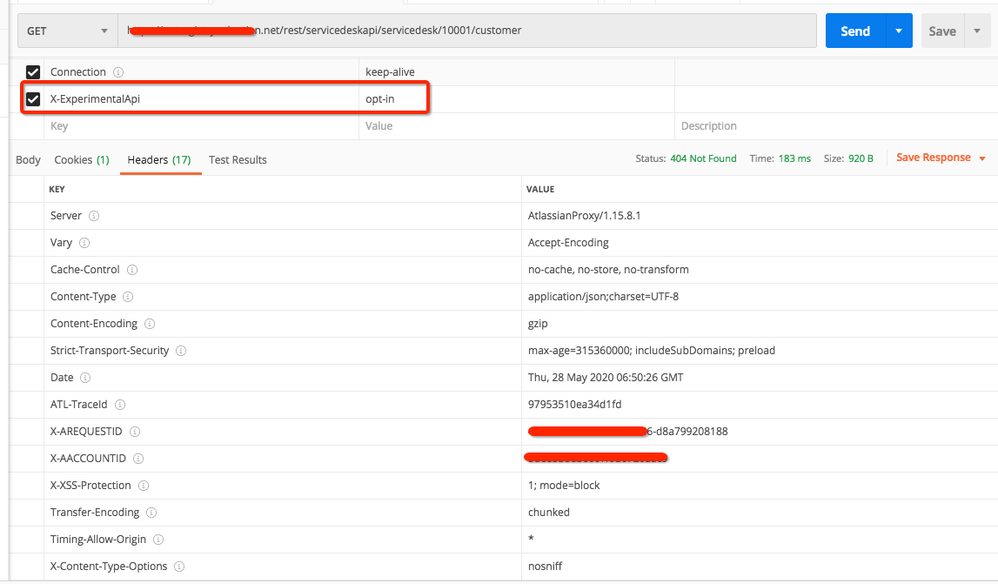Select the no-cache, no-store, no-transform value

(x=608, y=270)
